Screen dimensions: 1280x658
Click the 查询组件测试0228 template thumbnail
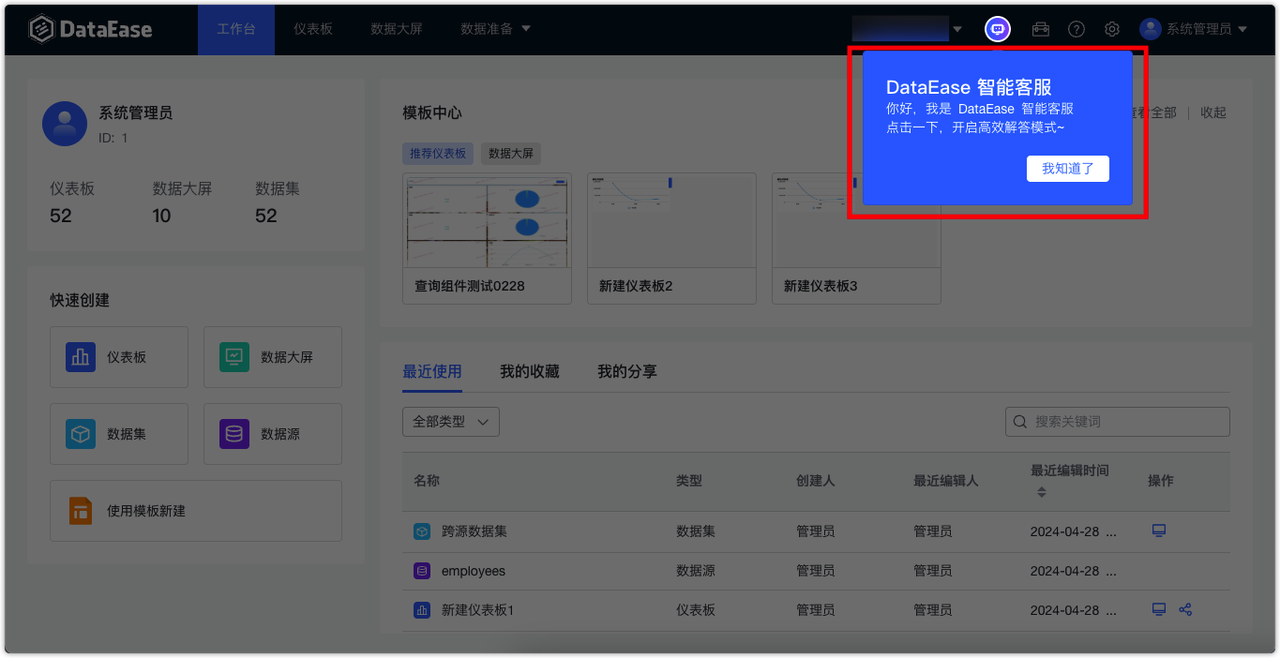click(486, 221)
